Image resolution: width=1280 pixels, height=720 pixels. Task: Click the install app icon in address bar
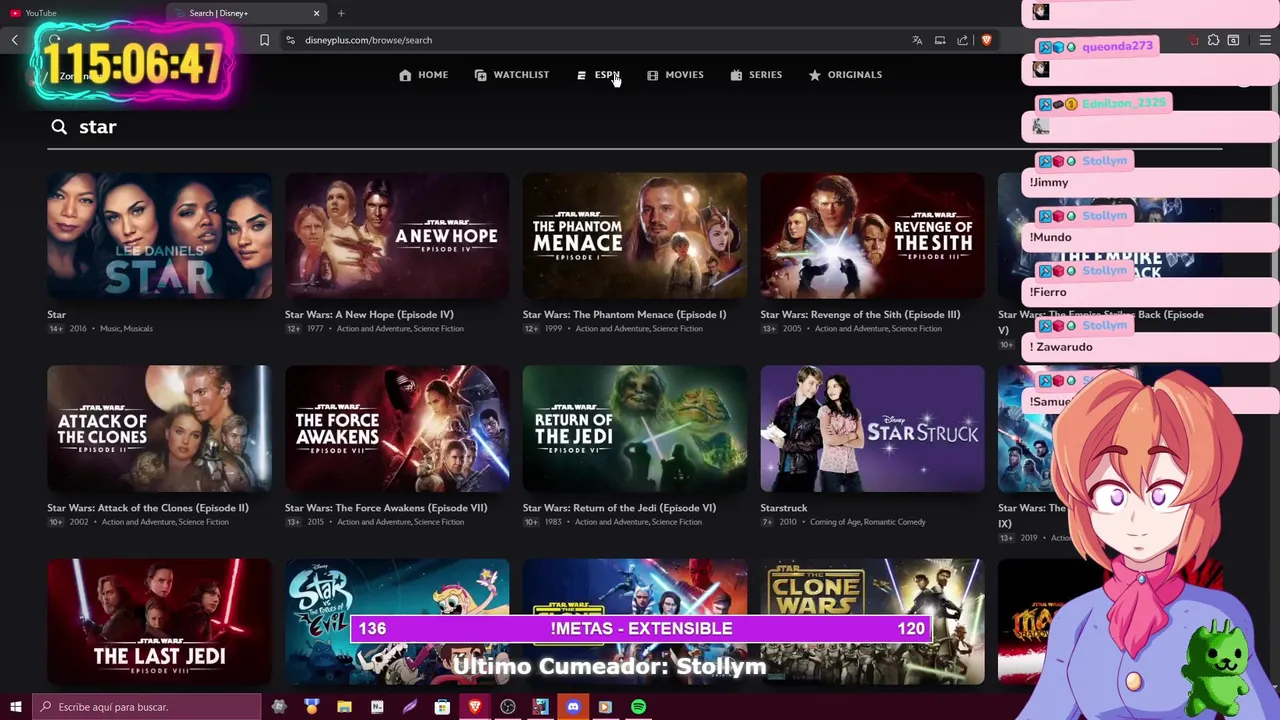[940, 40]
